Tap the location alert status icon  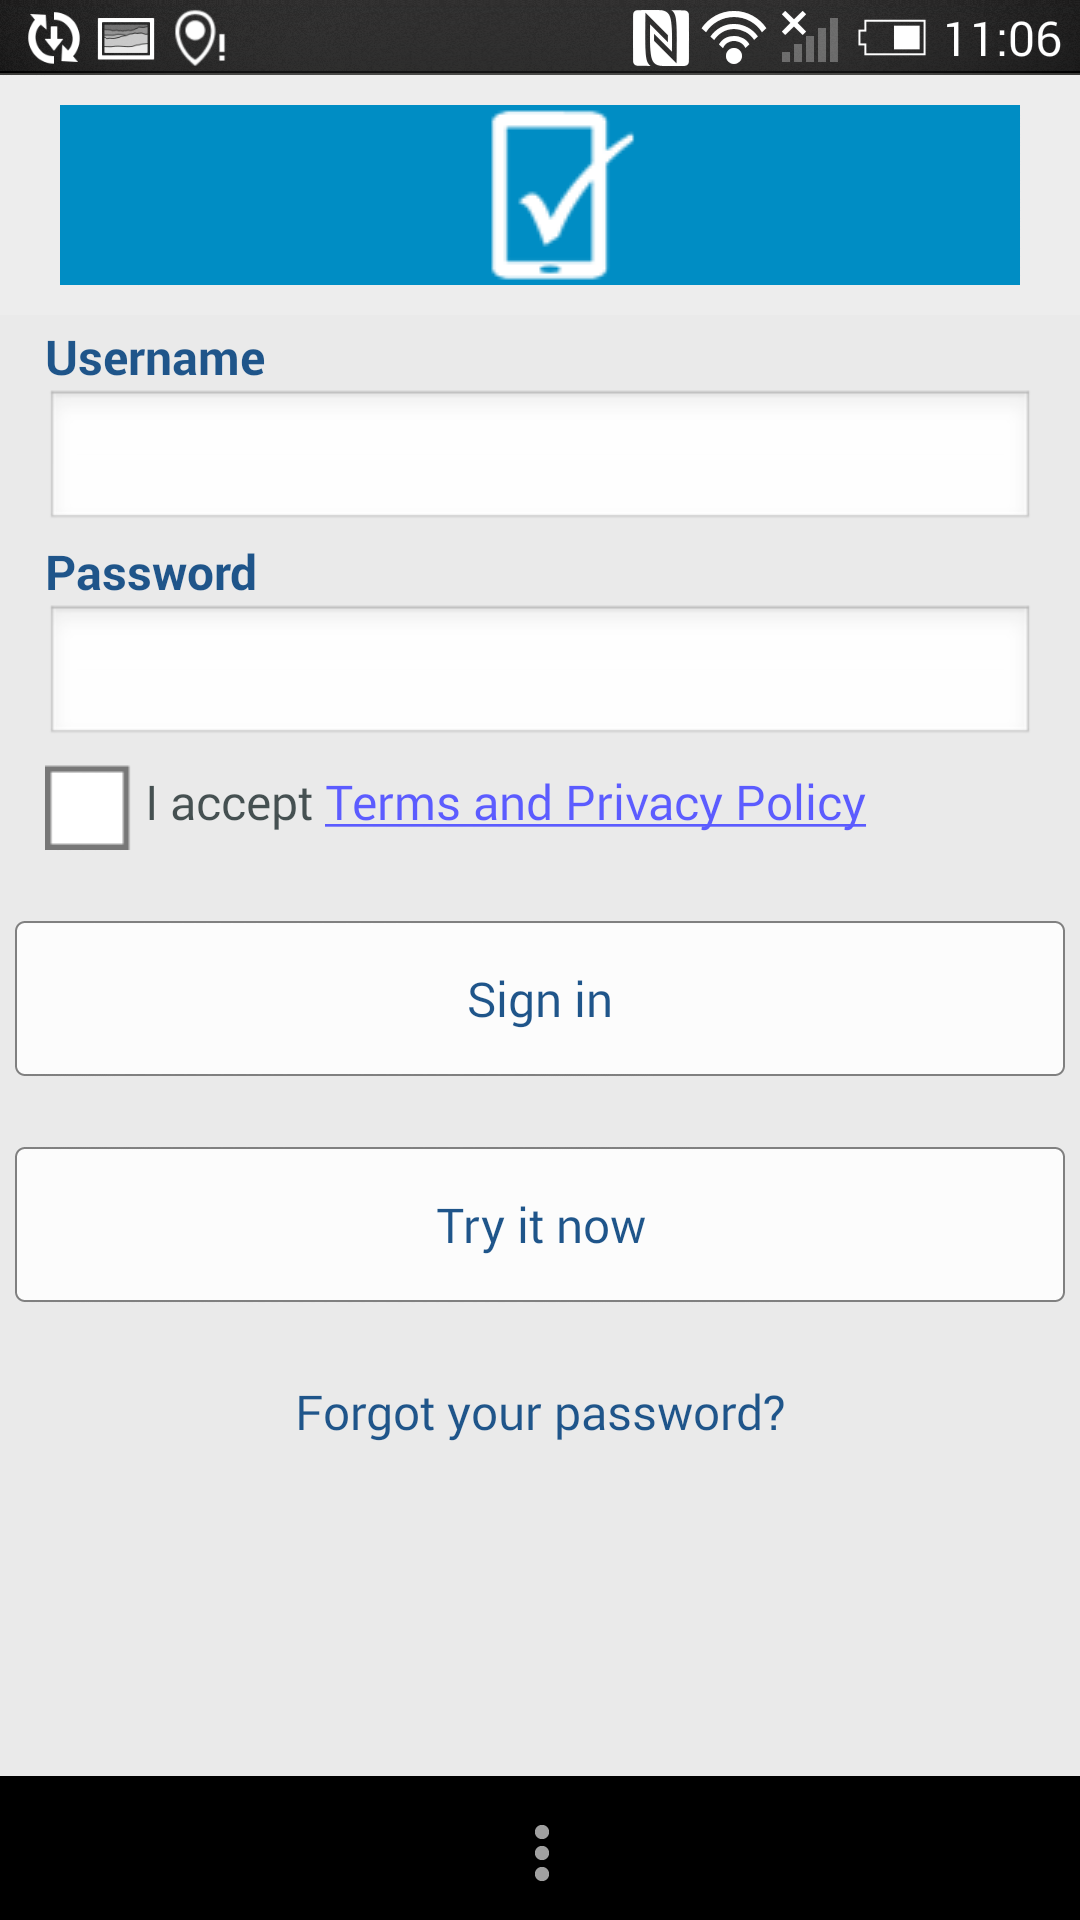200,39
